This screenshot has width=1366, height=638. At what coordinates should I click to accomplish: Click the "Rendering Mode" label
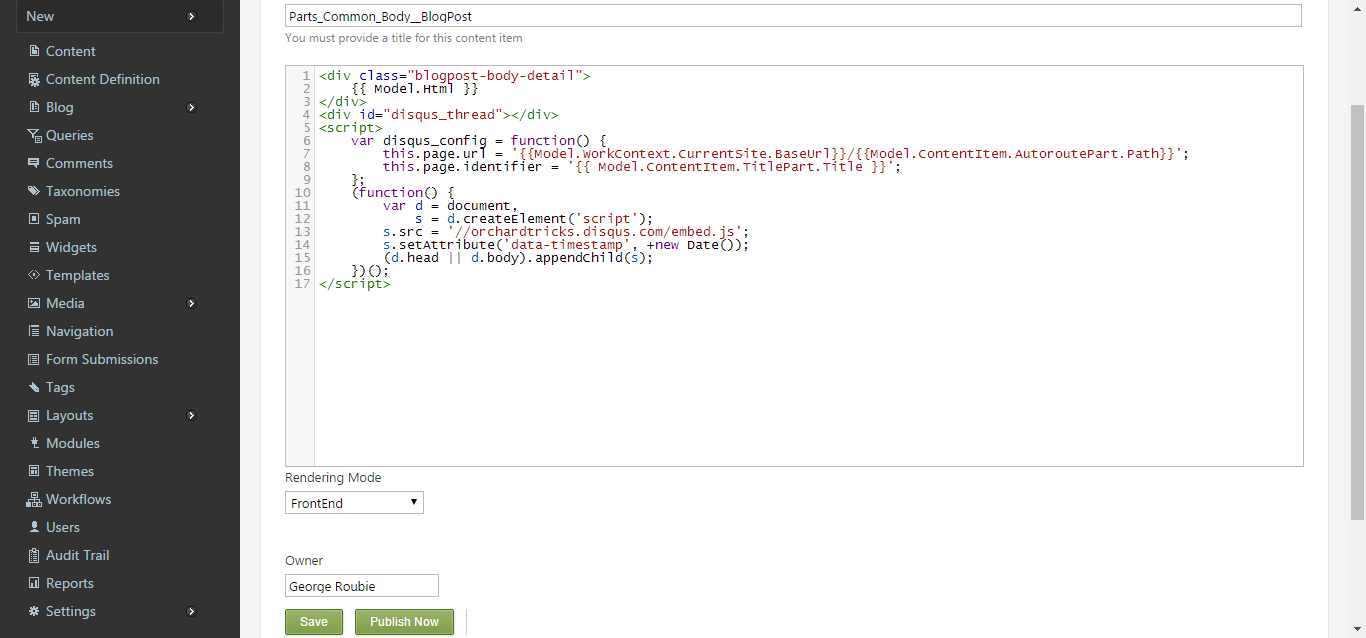click(333, 477)
